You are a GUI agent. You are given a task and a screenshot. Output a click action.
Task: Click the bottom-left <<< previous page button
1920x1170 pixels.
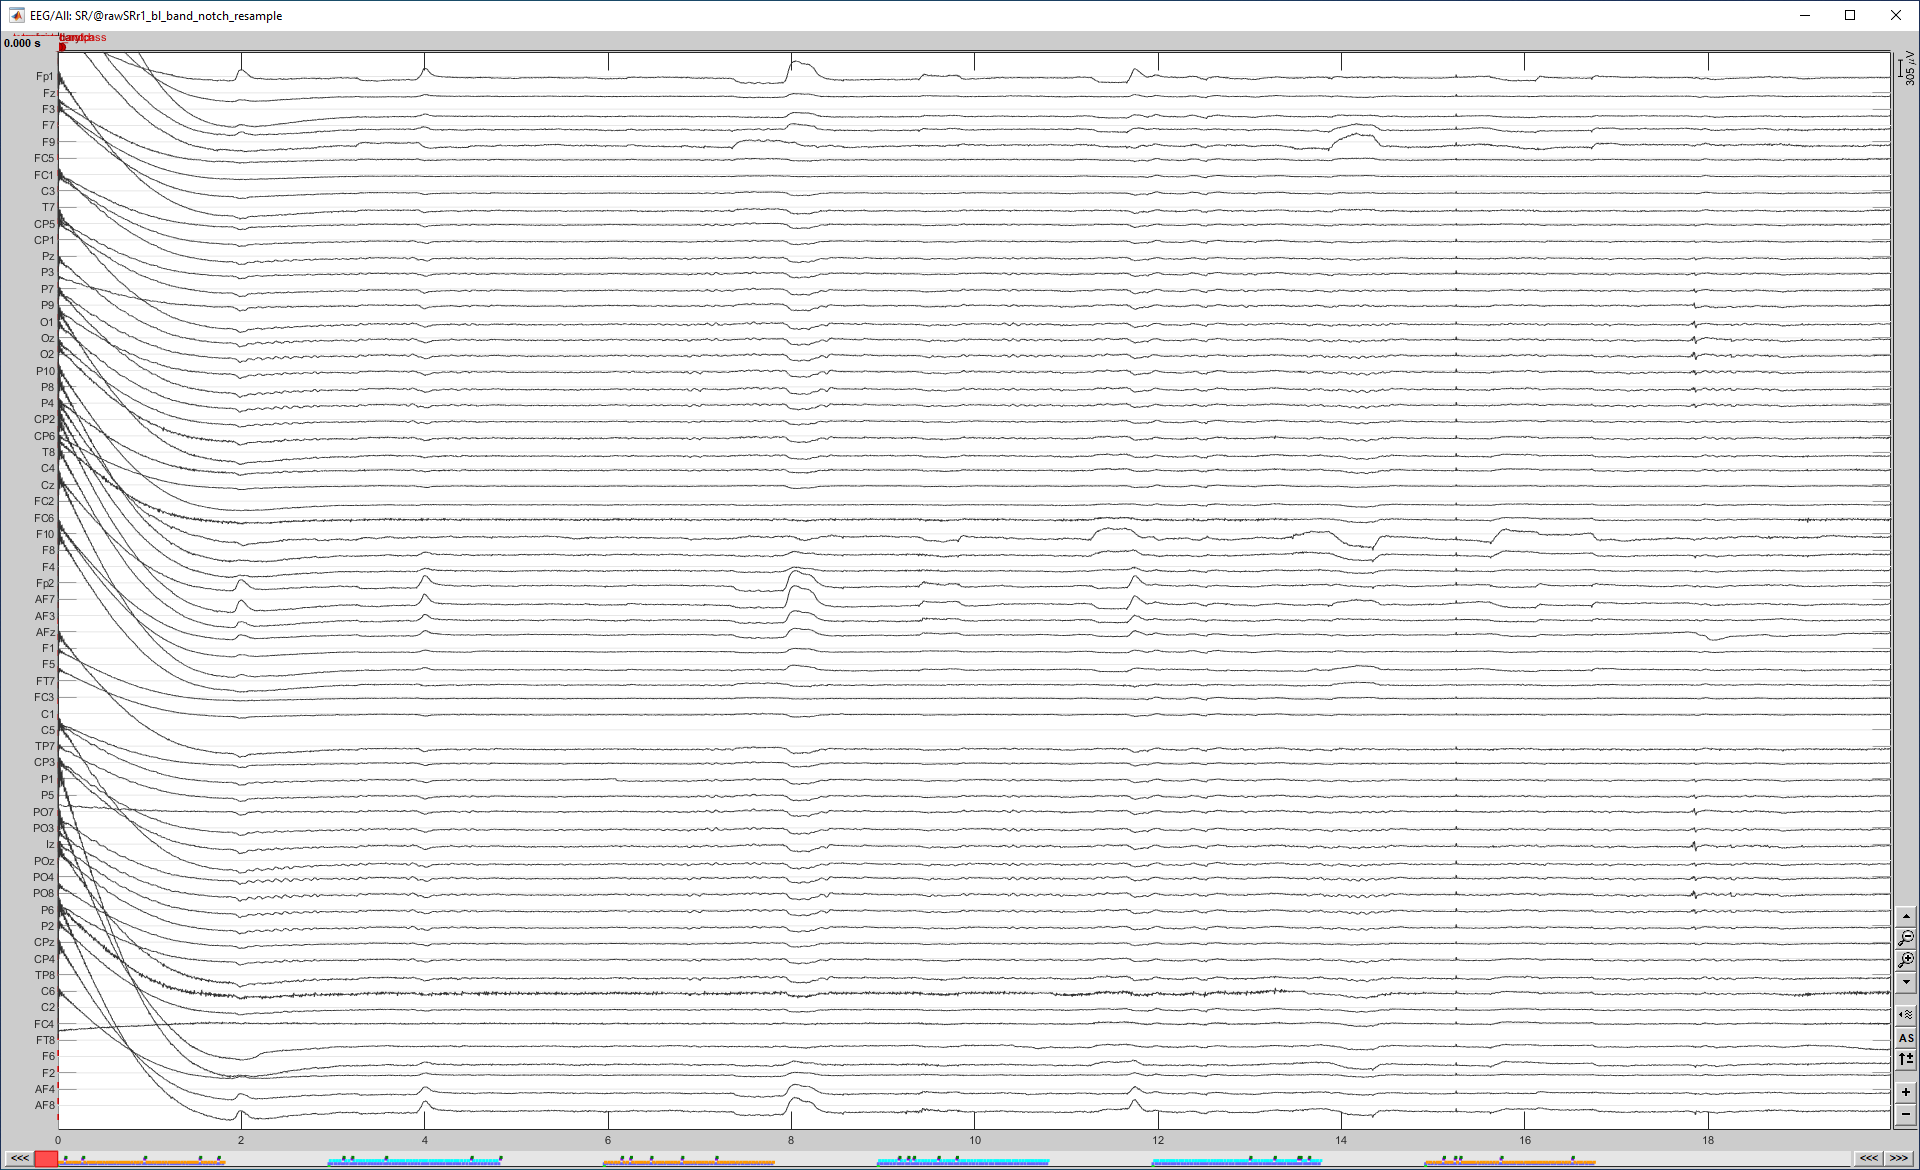(x=19, y=1158)
